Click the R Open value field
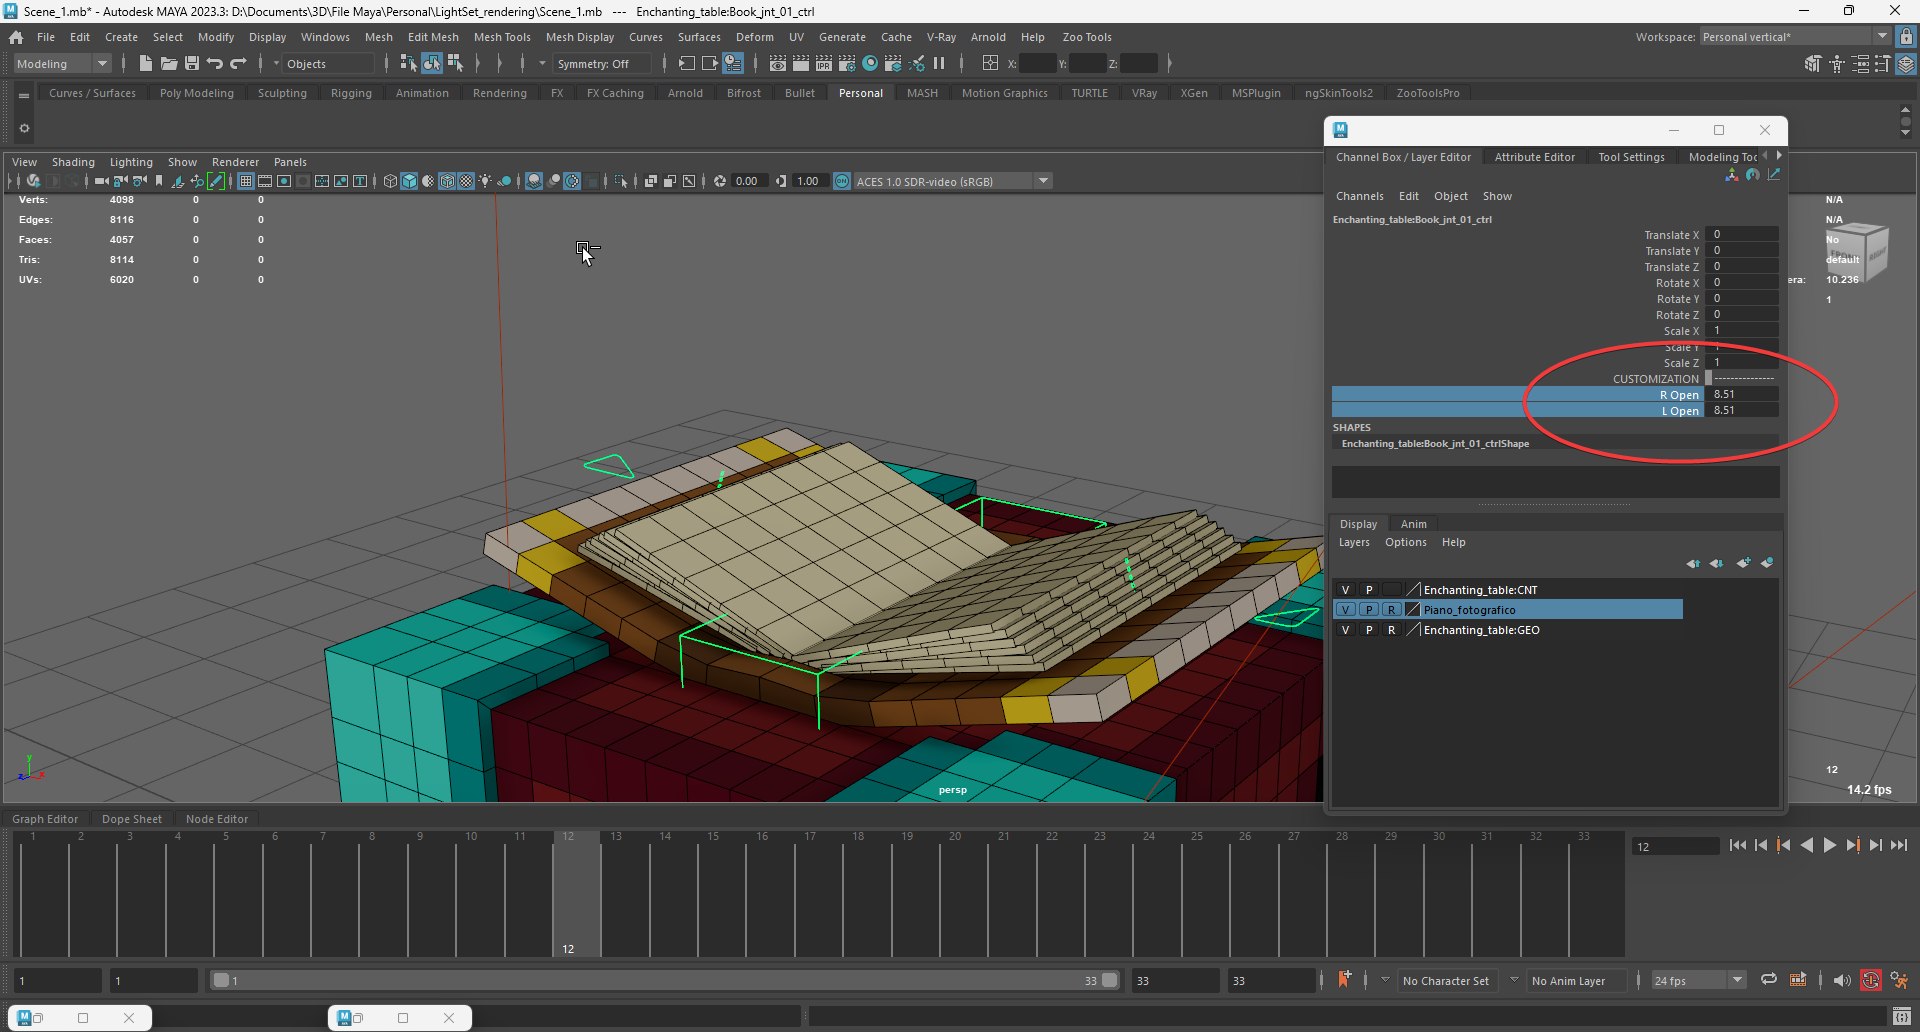 (x=1743, y=395)
